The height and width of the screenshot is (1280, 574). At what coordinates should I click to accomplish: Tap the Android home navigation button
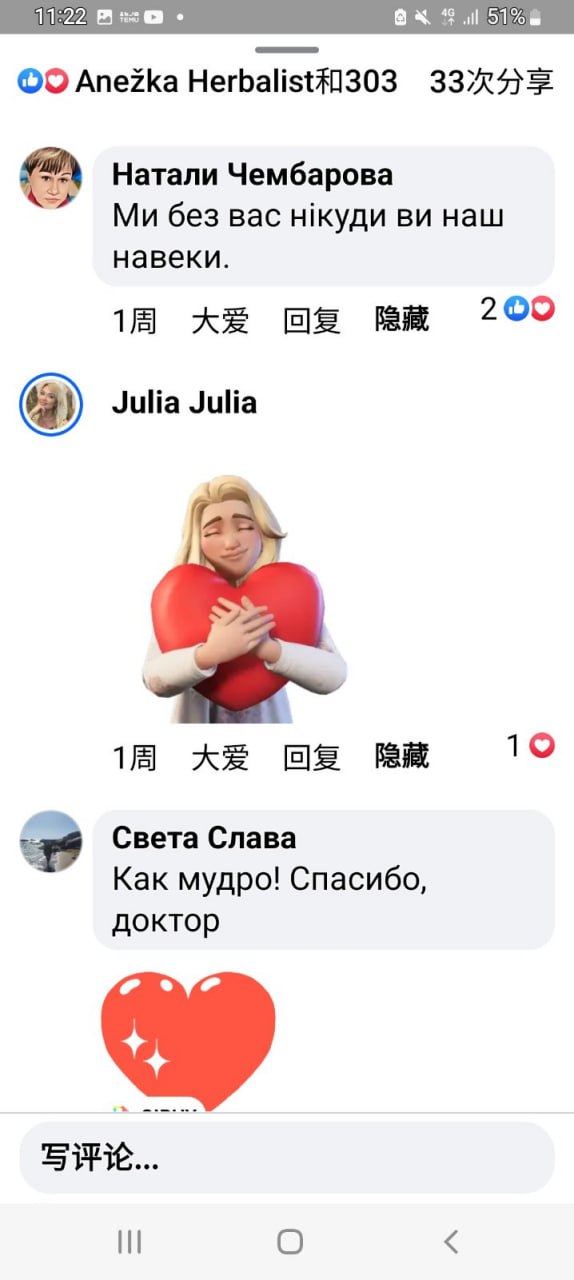tap(290, 1242)
